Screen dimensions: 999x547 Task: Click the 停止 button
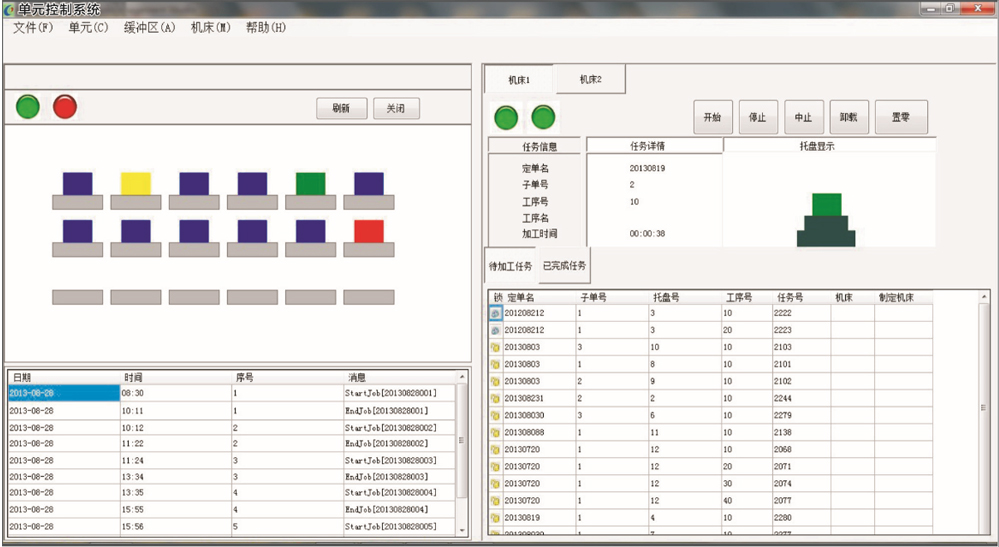[757, 117]
